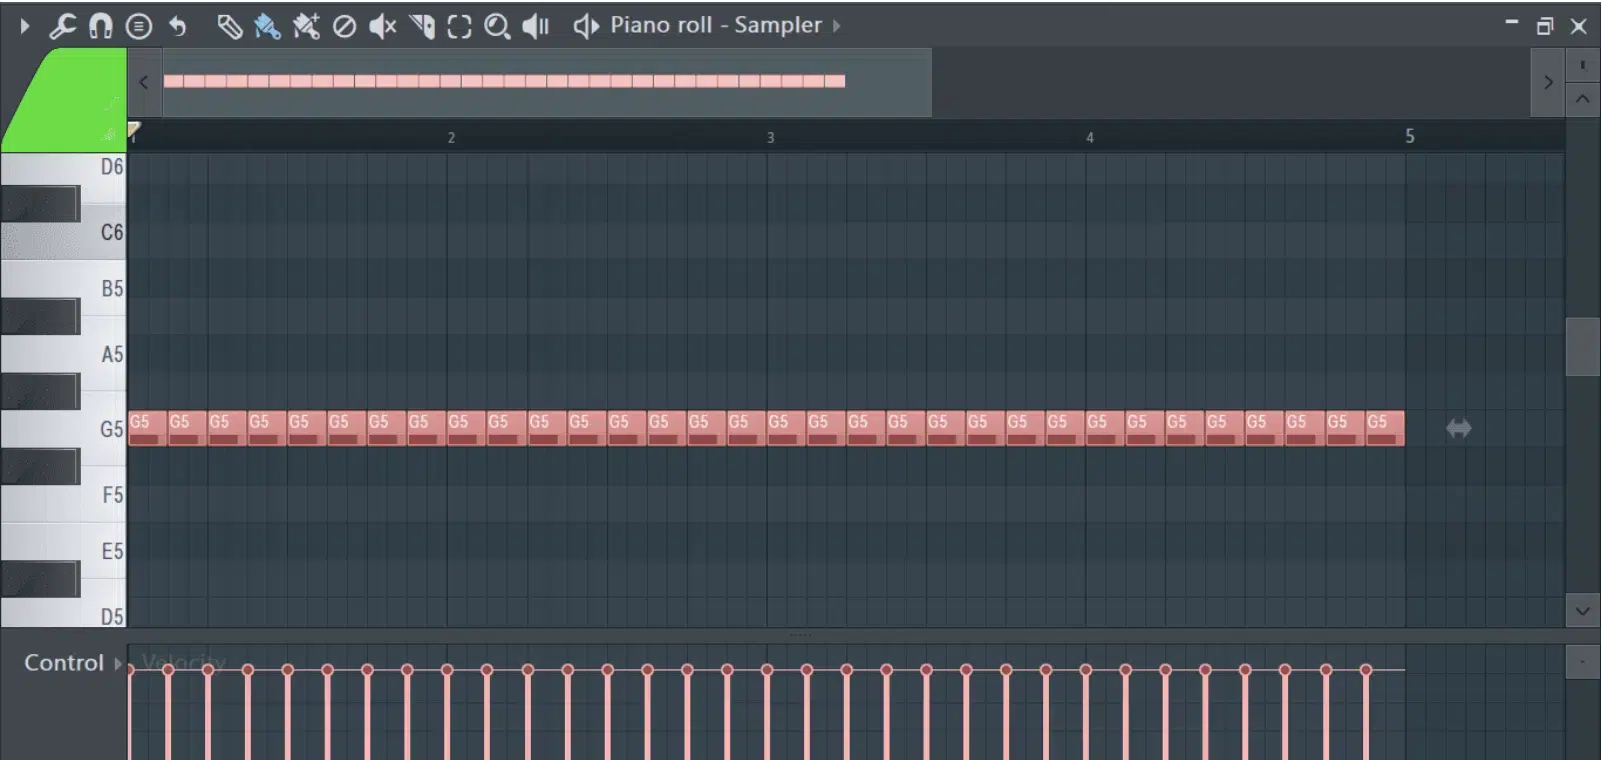Image resolution: width=1602 pixels, height=760 pixels.
Task: Preview the A5 piano key
Action: point(104,354)
